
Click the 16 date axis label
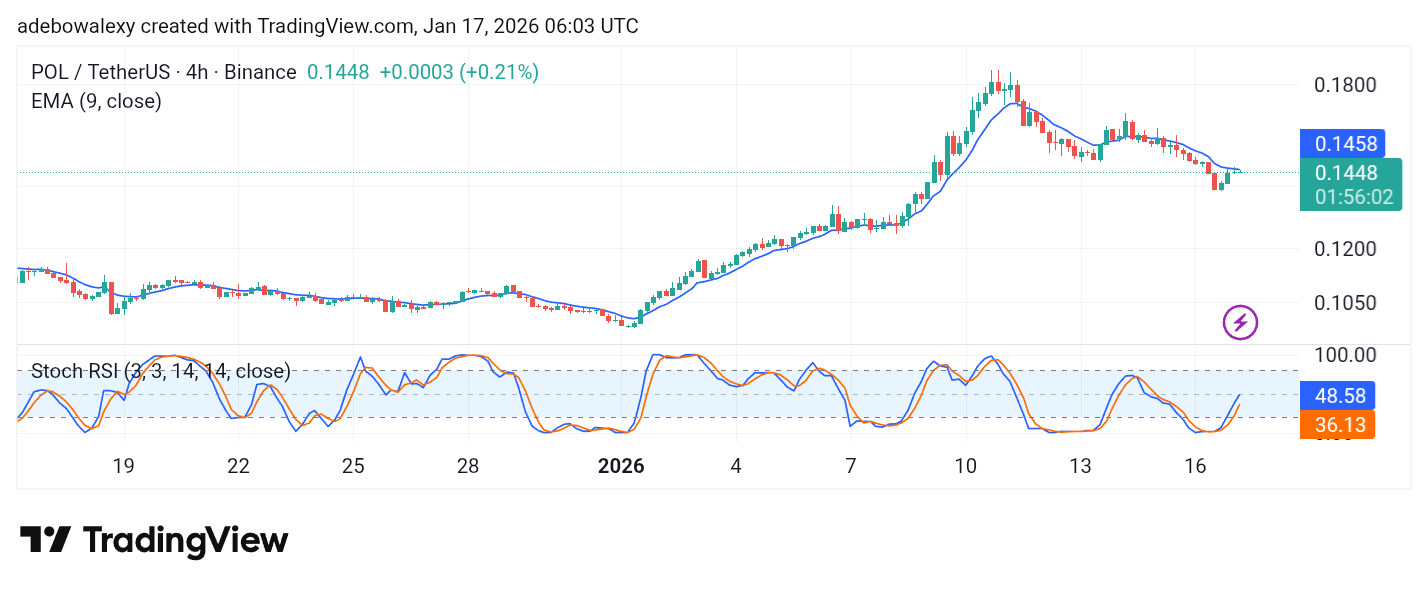click(x=1196, y=466)
